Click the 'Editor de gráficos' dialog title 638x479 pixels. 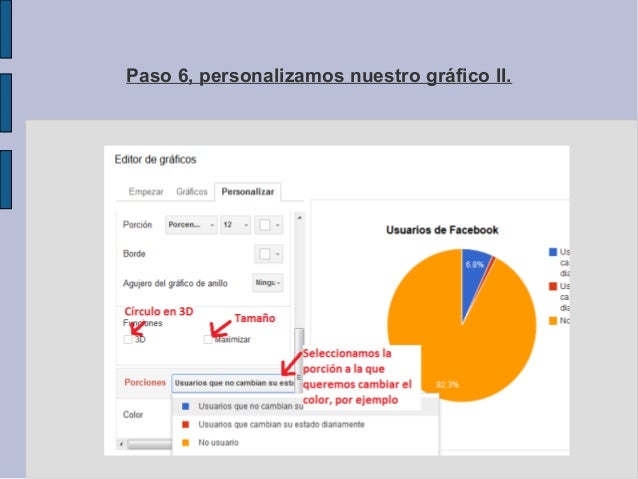(155, 160)
